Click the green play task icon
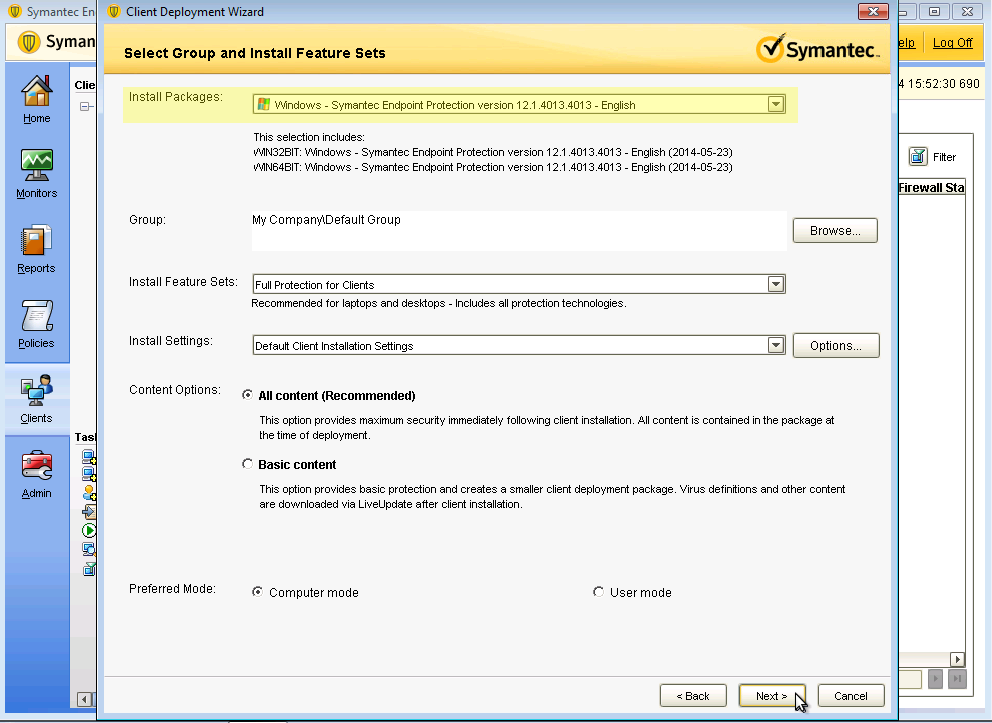Image resolution: width=992 pixels, height=723 pixels. point(89,530)
